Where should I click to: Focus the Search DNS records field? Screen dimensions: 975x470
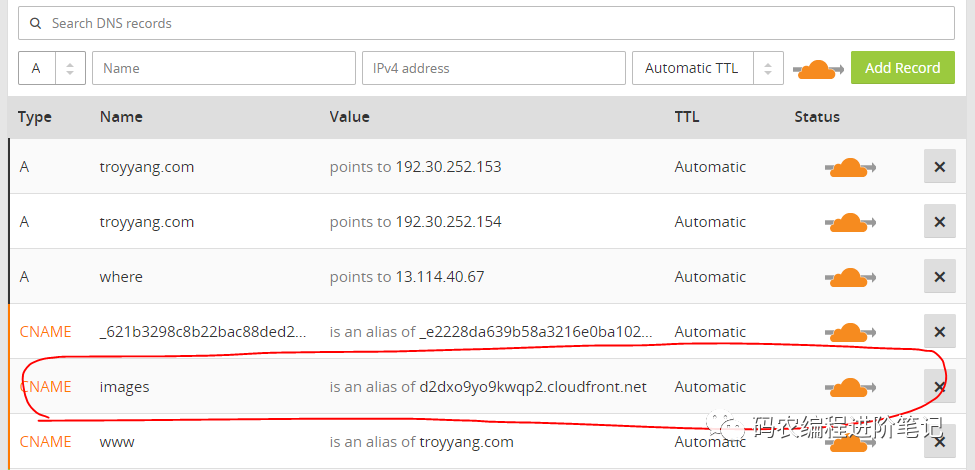[x=486, y=23]
